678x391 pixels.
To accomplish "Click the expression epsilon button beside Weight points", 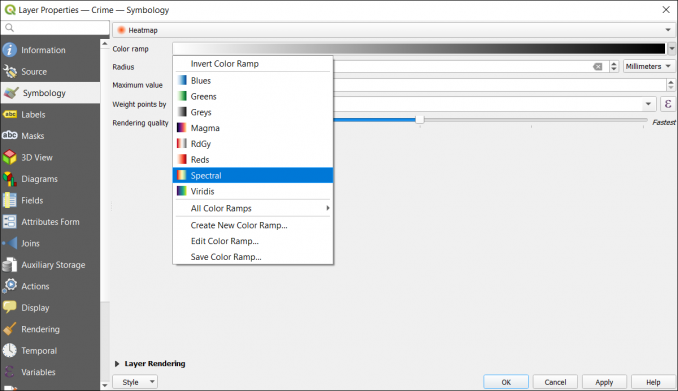I will (668, 104).
